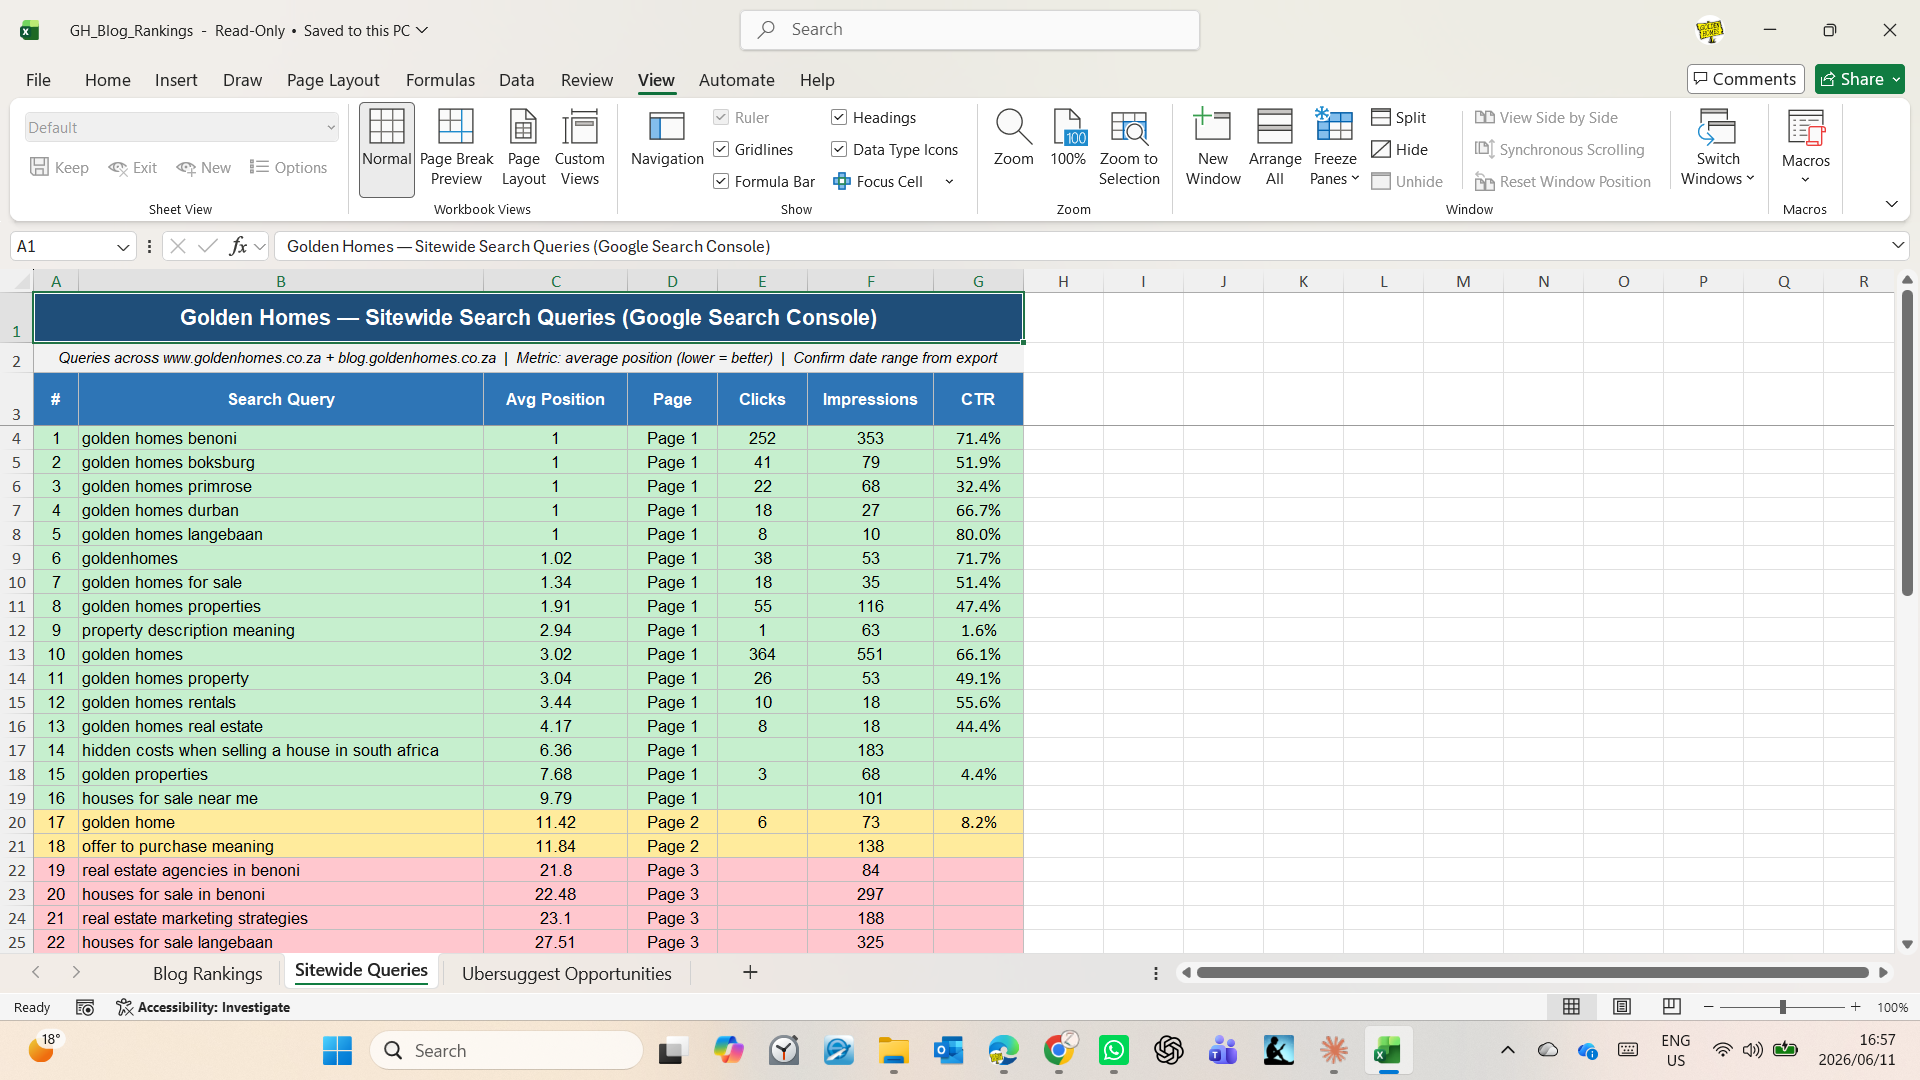Select the cell 'golden homes benoni'
This screenshot has height=1080, width=1920.
281,438
